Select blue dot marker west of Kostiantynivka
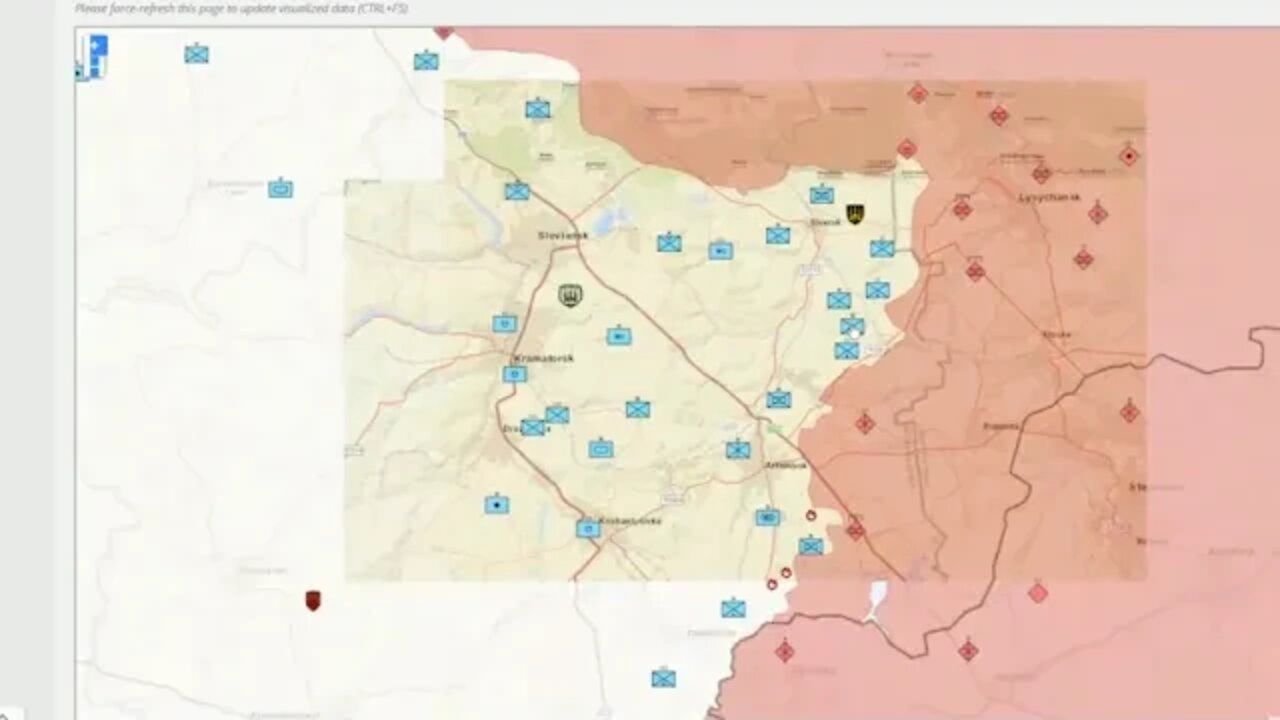1280x720 pixels. coord(497,505)
